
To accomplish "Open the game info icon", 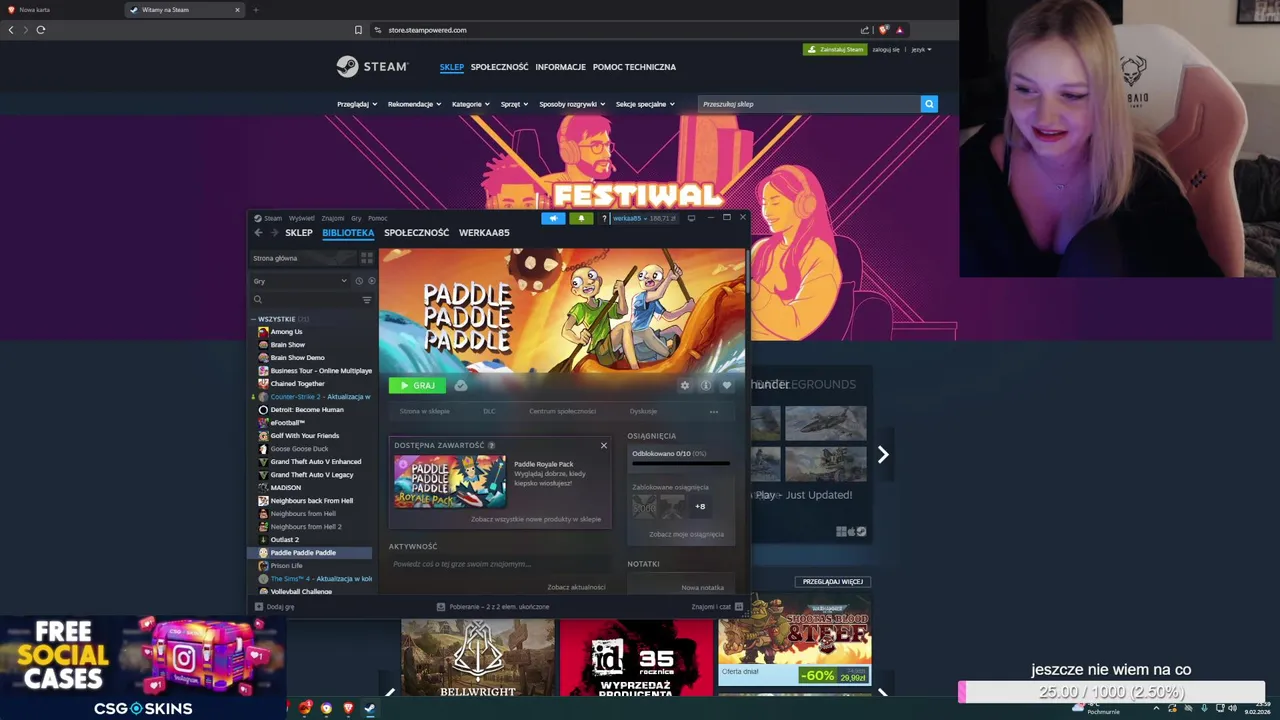I will [705, 385].
